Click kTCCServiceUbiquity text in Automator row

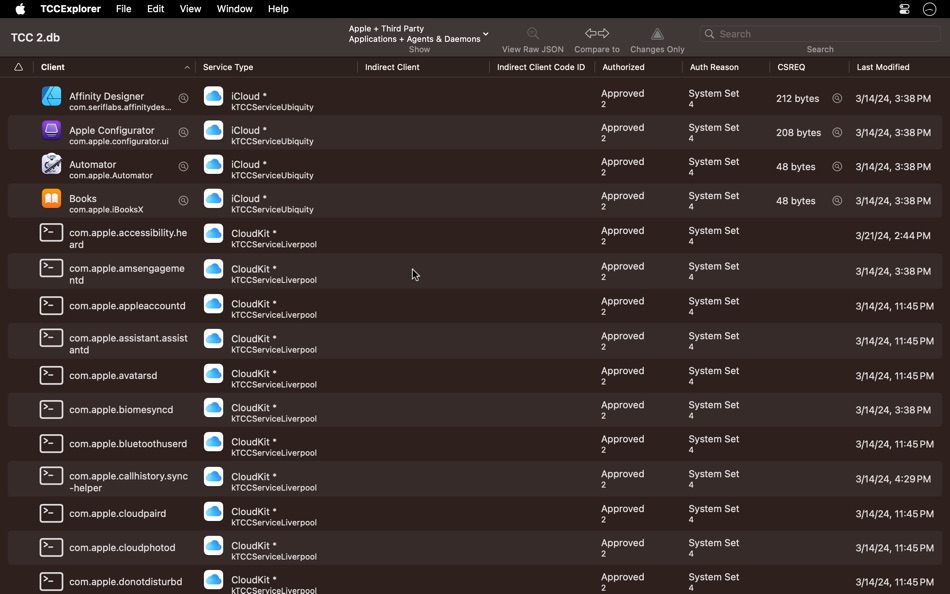(272, 175)
